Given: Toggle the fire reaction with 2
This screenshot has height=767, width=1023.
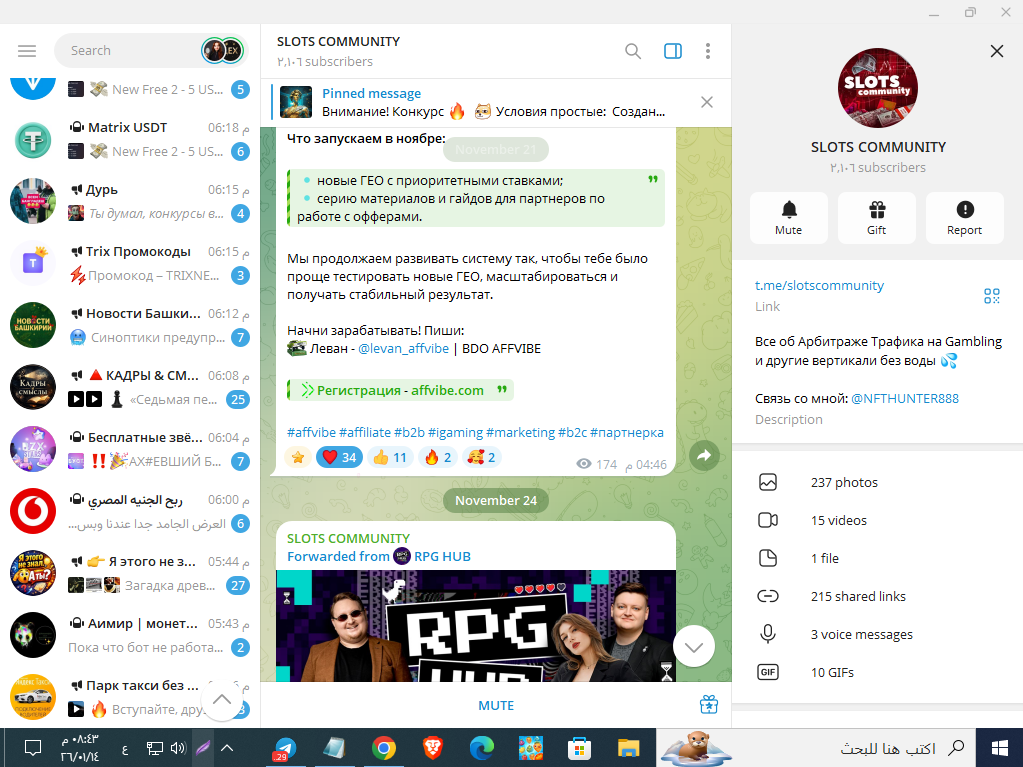Looking at the screenshot, I should click(x=438, y=457).
